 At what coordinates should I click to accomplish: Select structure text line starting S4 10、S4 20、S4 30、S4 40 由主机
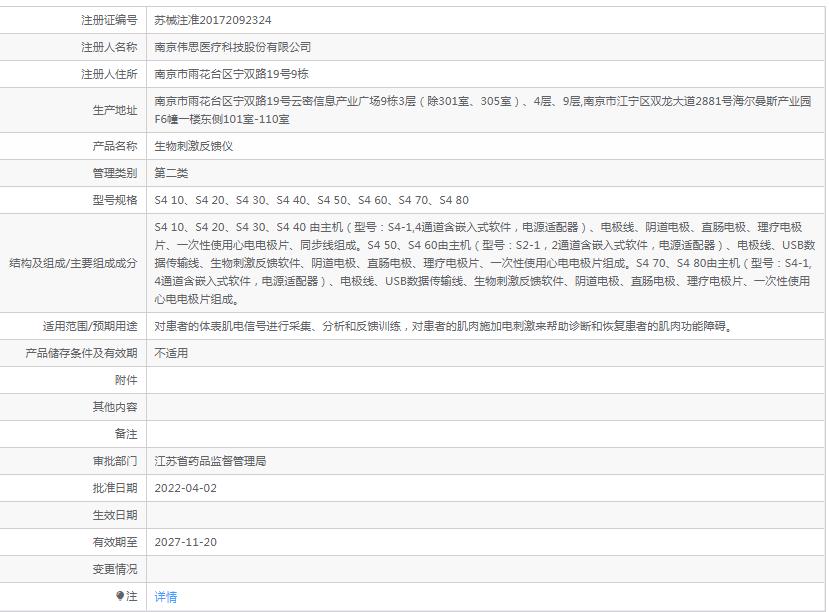click(x=478, y=227)
